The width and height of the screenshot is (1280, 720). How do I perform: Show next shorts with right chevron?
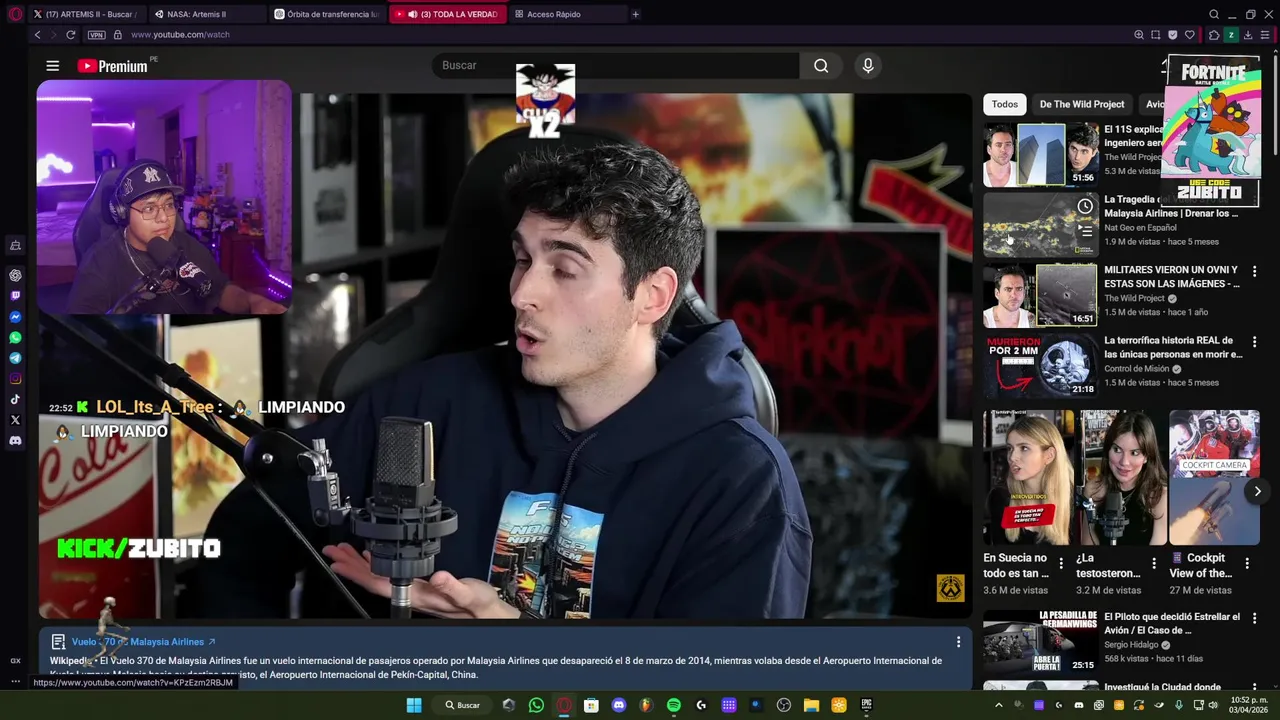pos(1257,491)
